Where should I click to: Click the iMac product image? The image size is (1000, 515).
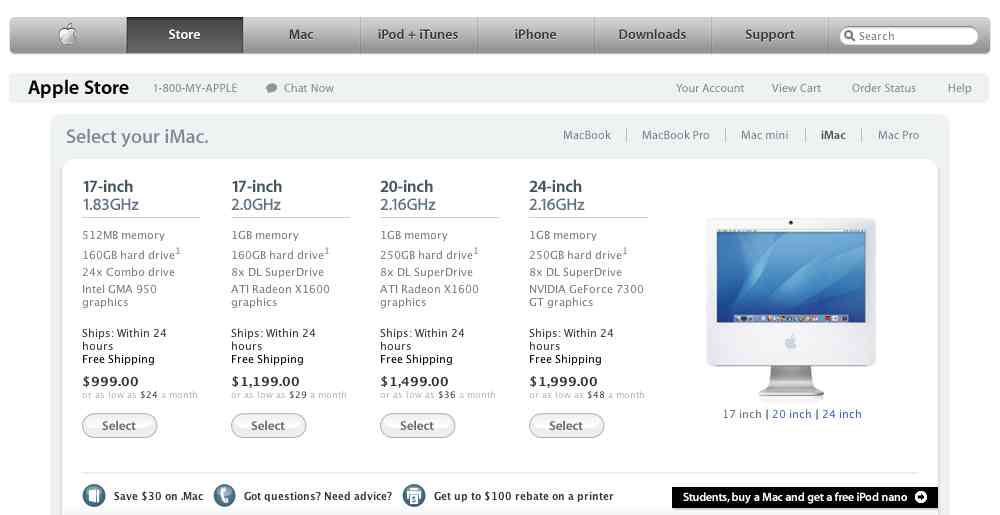(791, 307)
